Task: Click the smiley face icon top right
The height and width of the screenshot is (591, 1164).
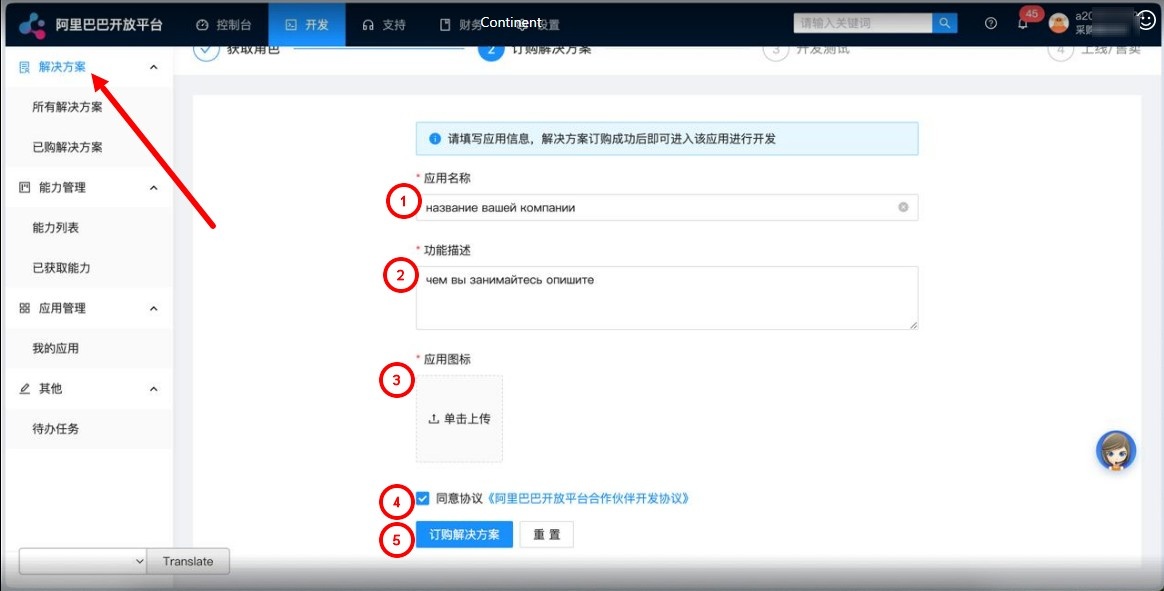Action: tap(1146, 20)
